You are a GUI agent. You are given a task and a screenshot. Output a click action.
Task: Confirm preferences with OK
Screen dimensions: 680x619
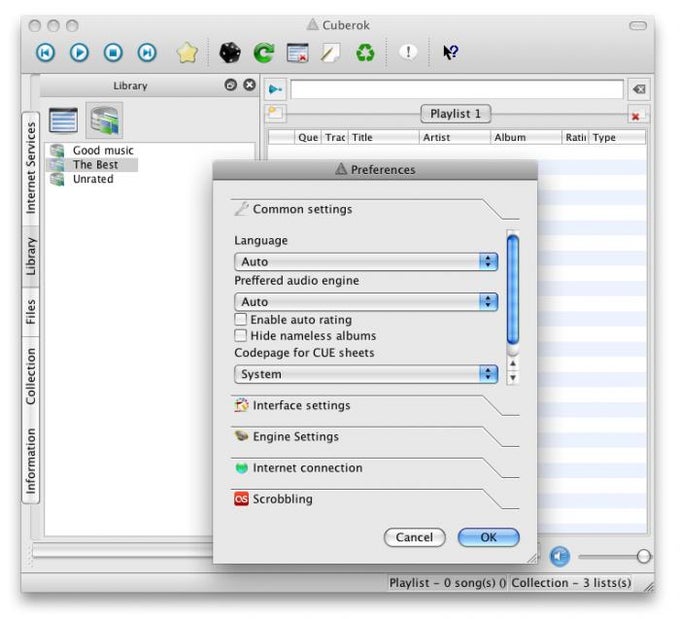click(x=488, y=537)
